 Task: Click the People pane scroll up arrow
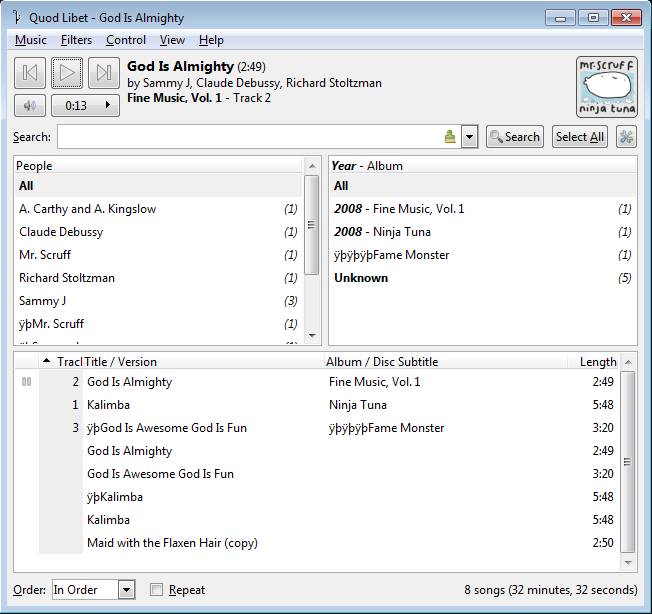[x=312, y=166]
